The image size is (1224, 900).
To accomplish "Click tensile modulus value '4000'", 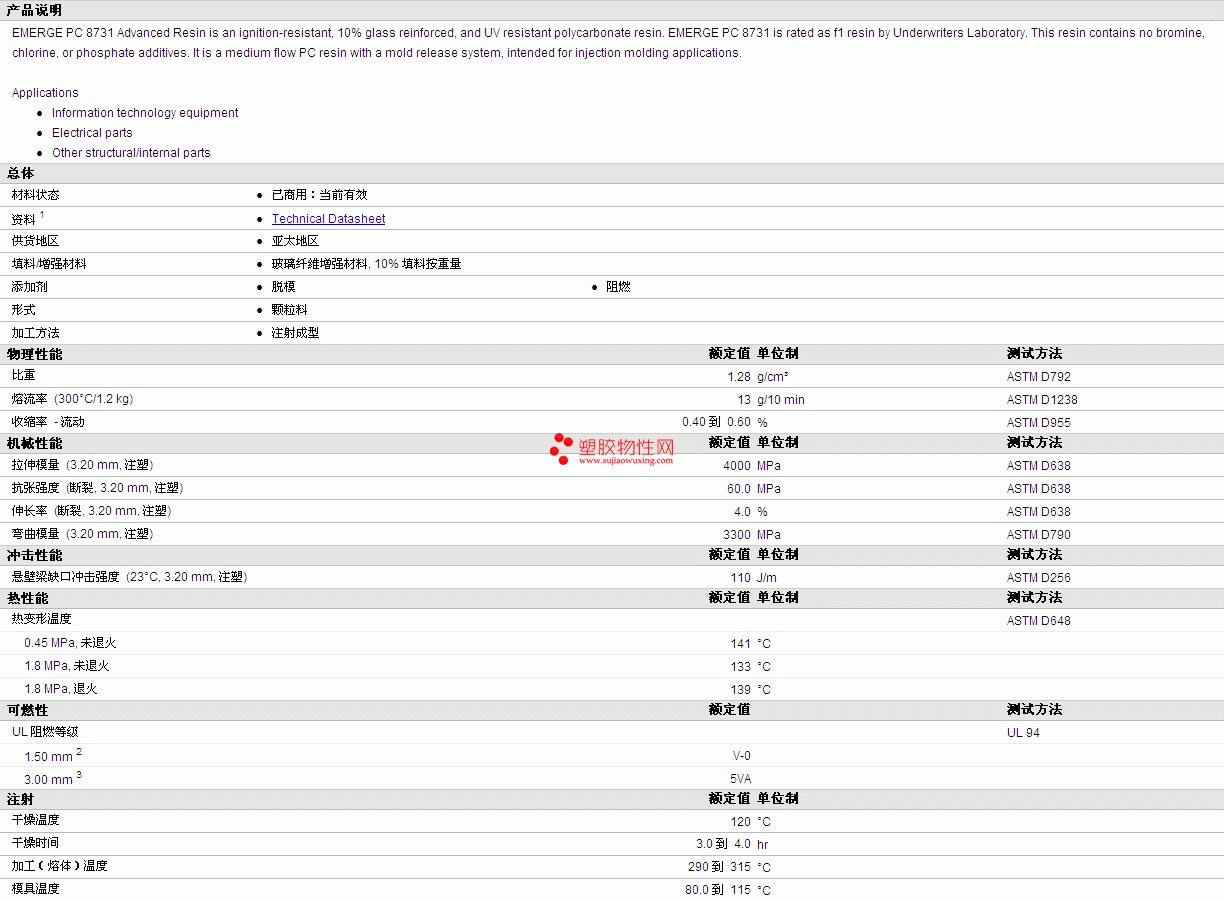I will (736, 466).
